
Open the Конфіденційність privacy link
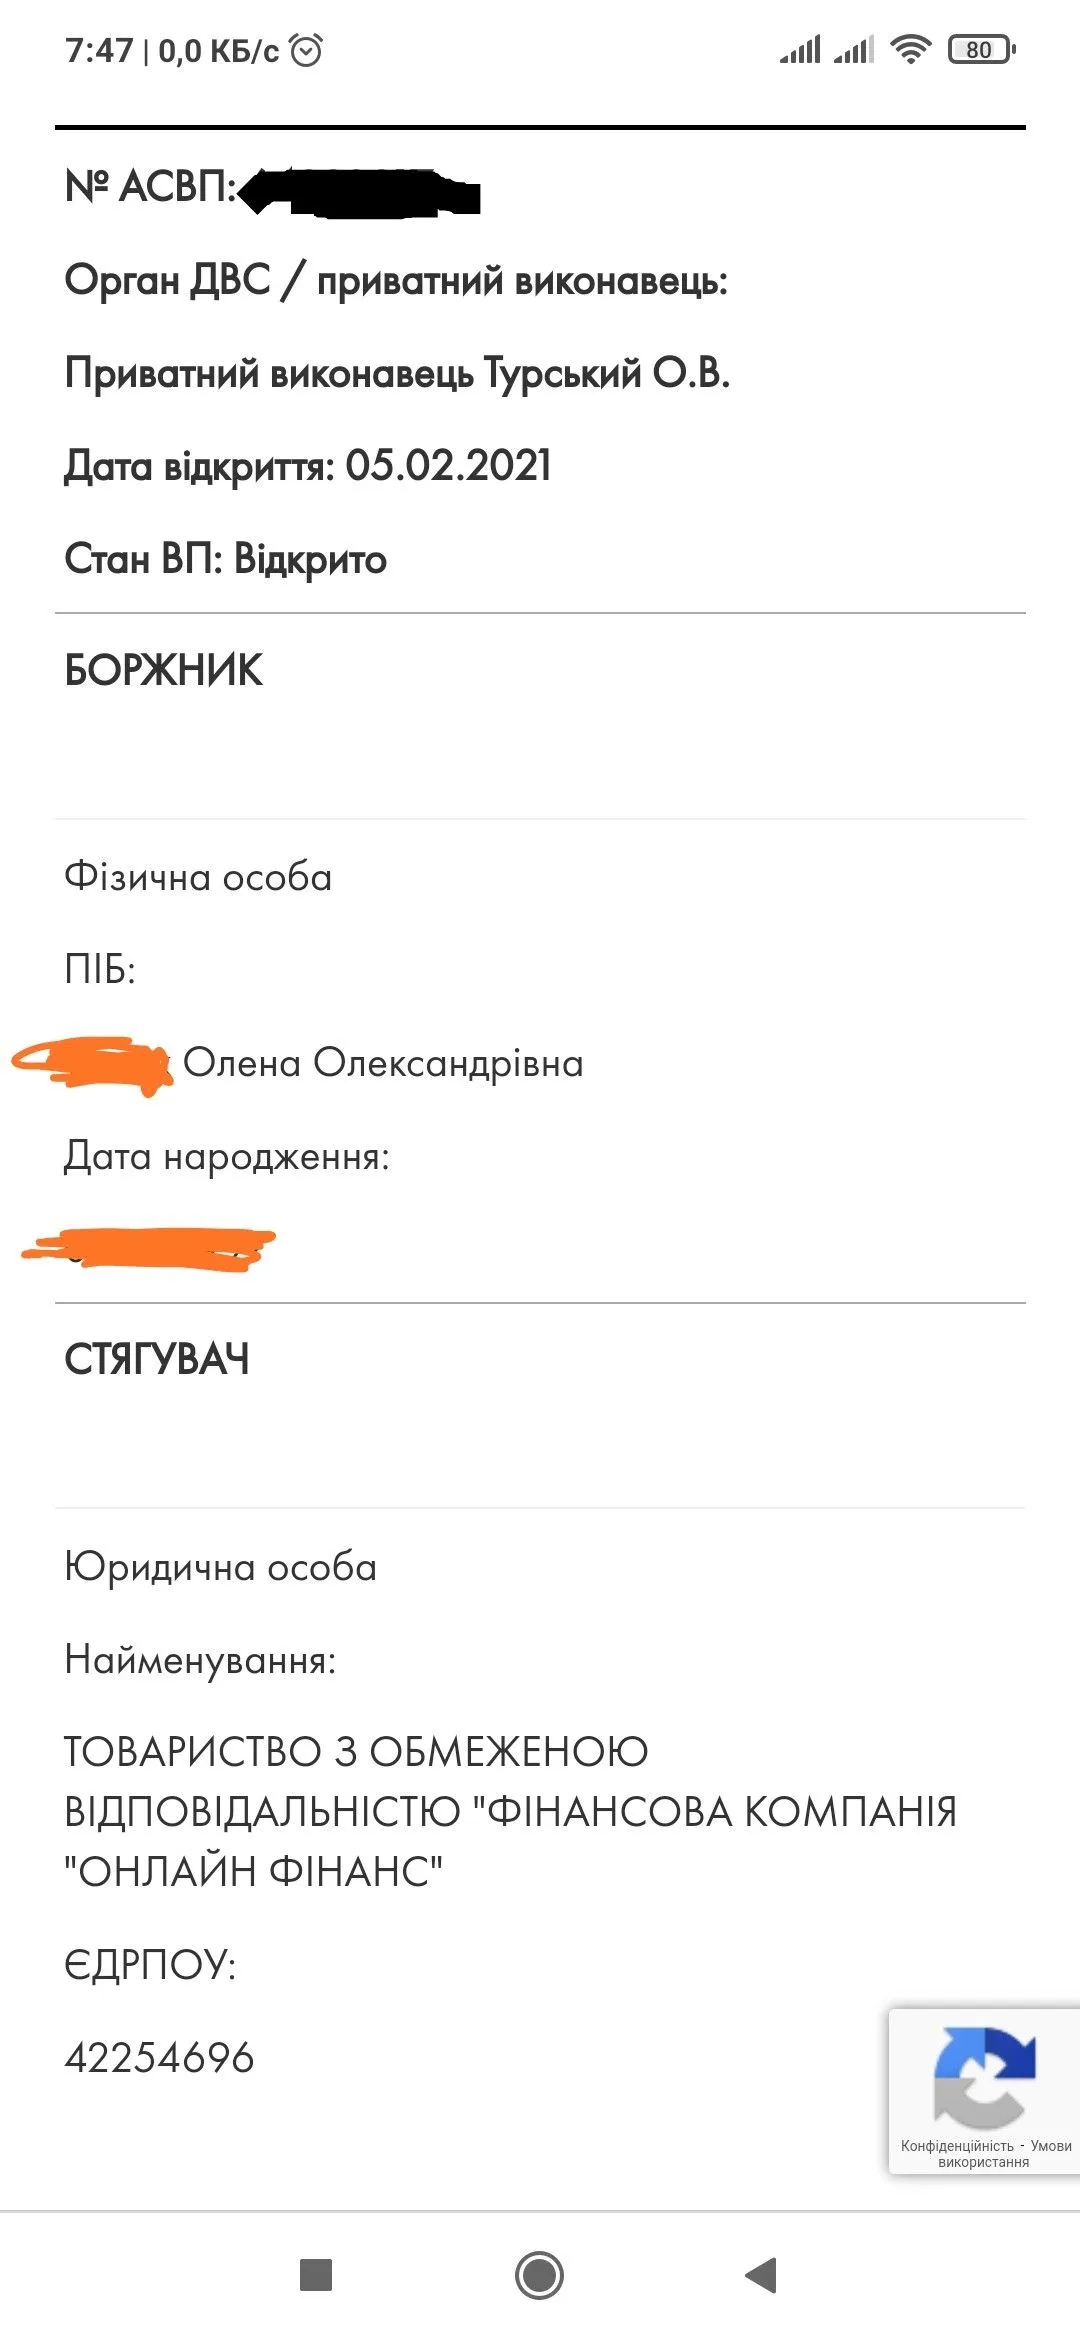[x=957, y=2146]
